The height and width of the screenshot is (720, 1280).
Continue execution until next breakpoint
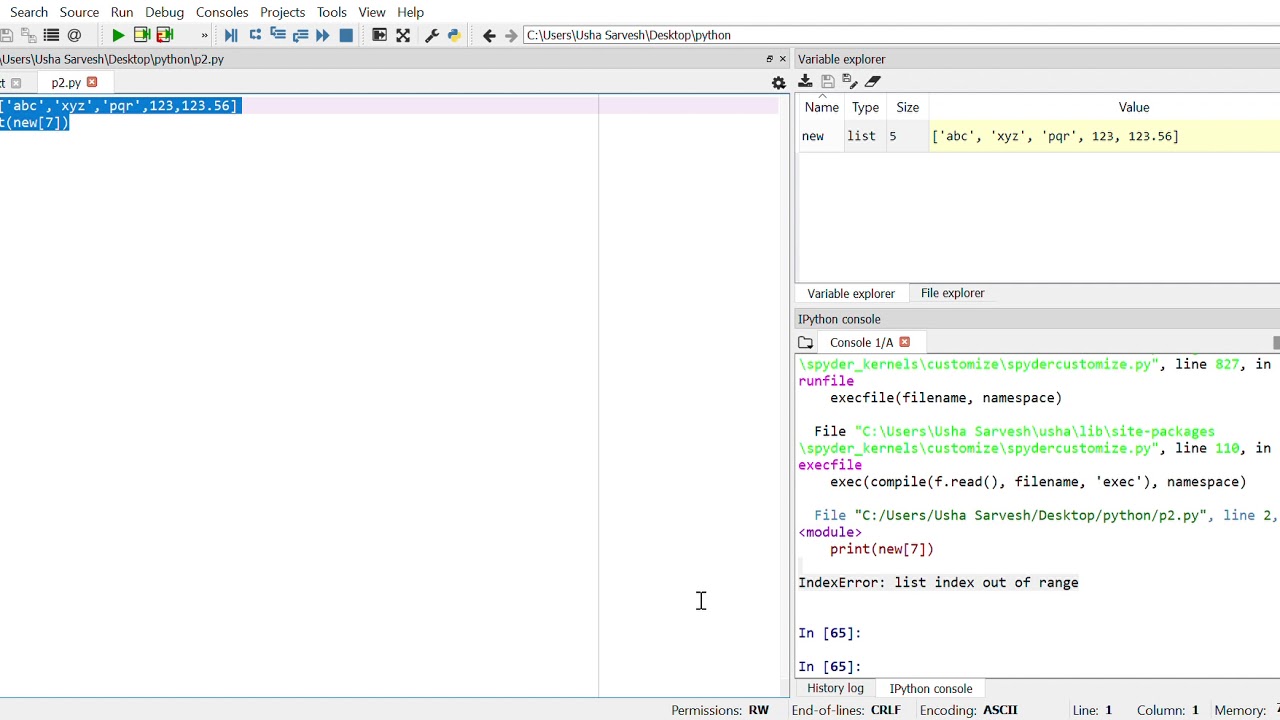tap(323, 35)
